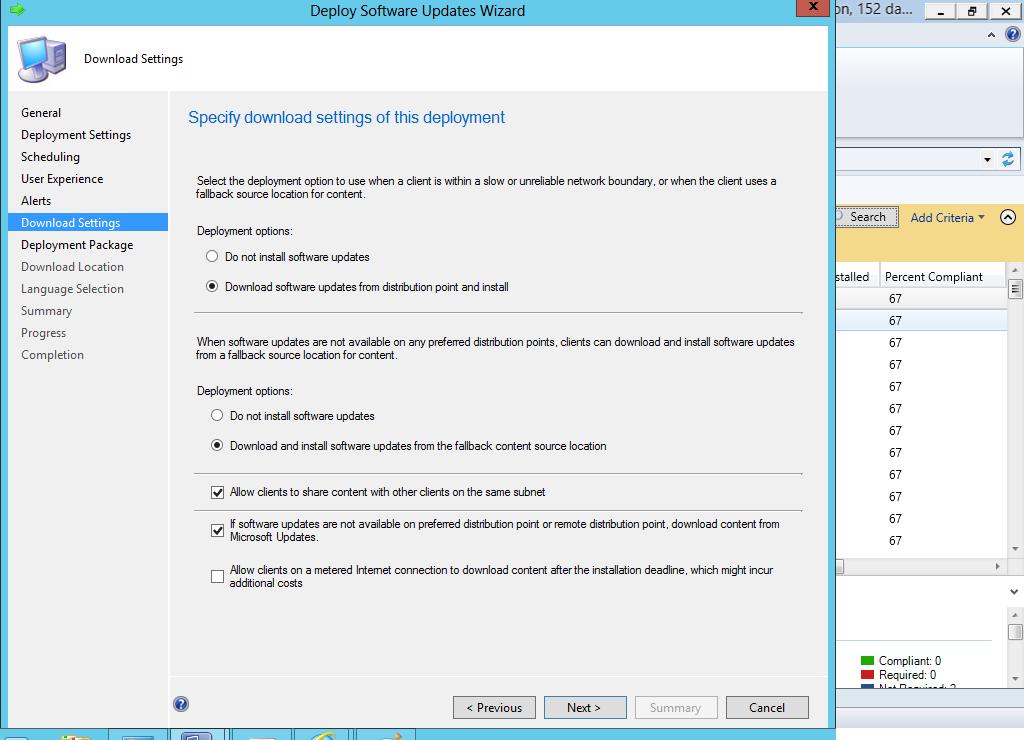Enable metered Internet connection download checkbox
Image resolution: width=1024 pixels, height=740 pixels.
pyautogui.click(x=217, y=576)
